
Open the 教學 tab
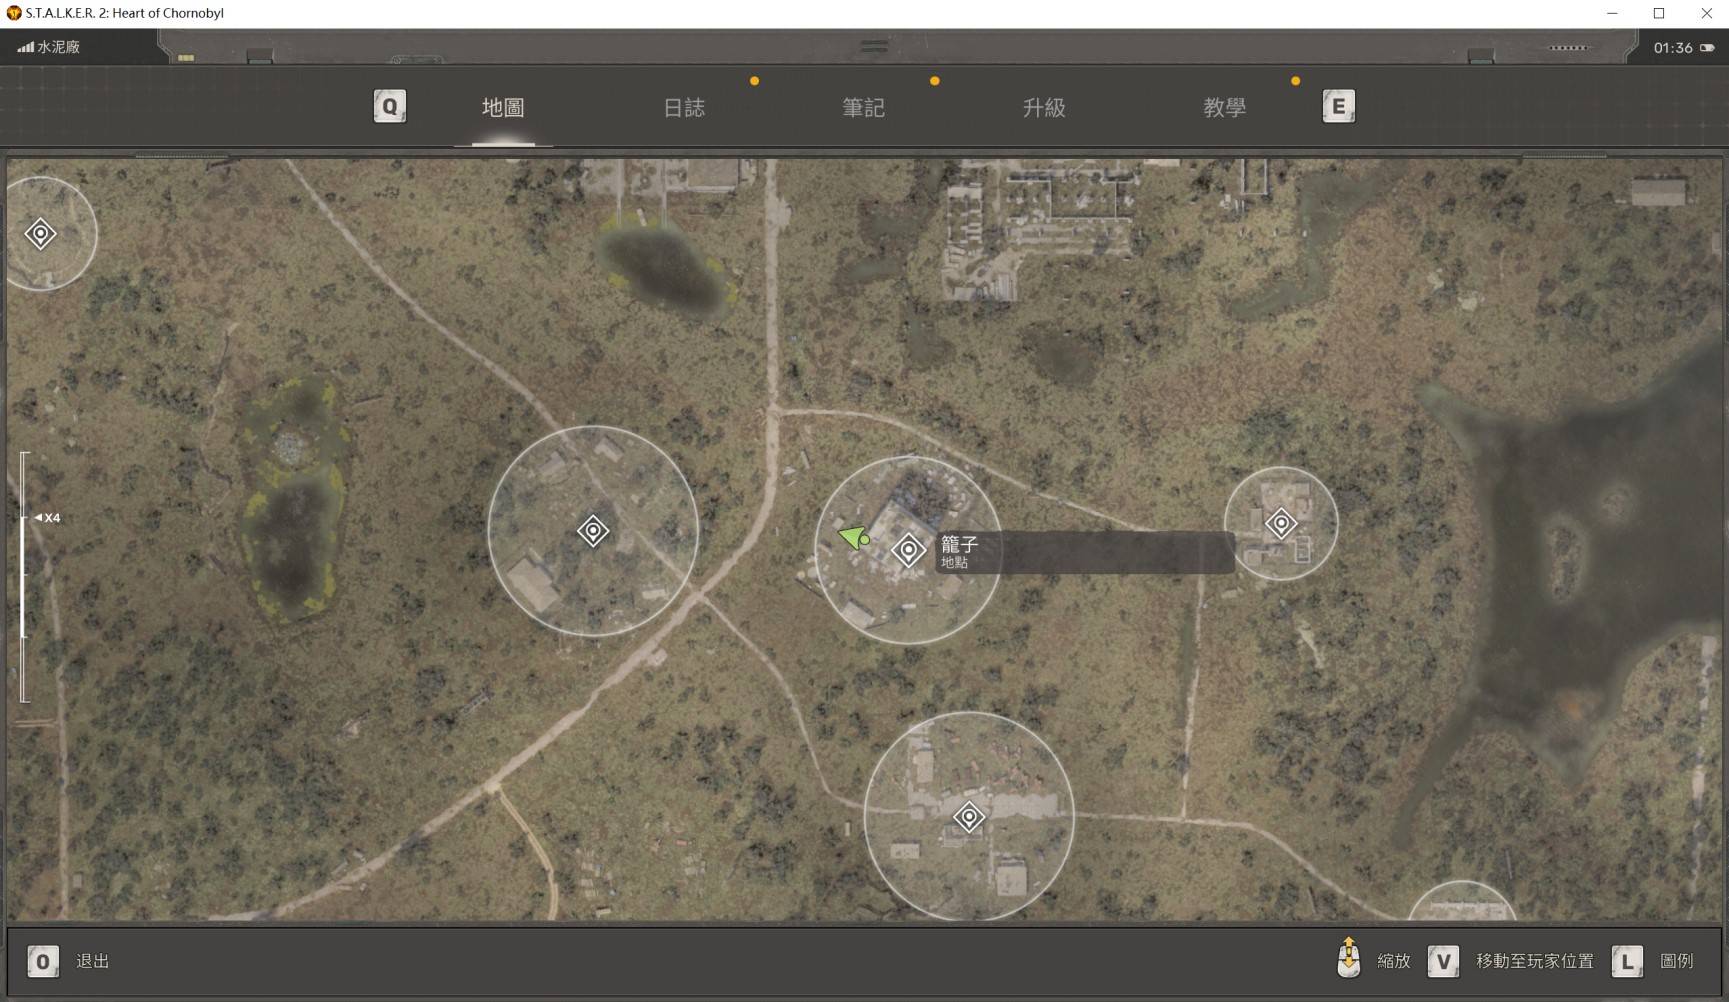coord(1224,108)
